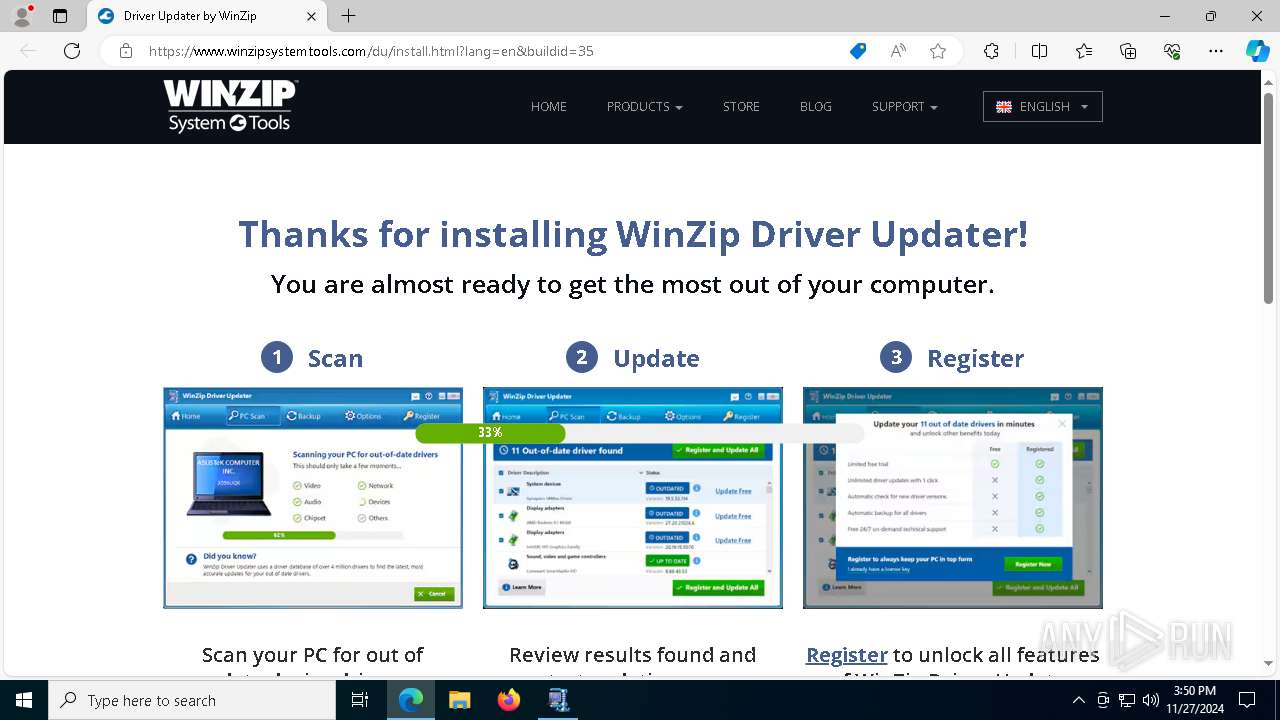Open Edge Settings and more menu

point(1216,51)
